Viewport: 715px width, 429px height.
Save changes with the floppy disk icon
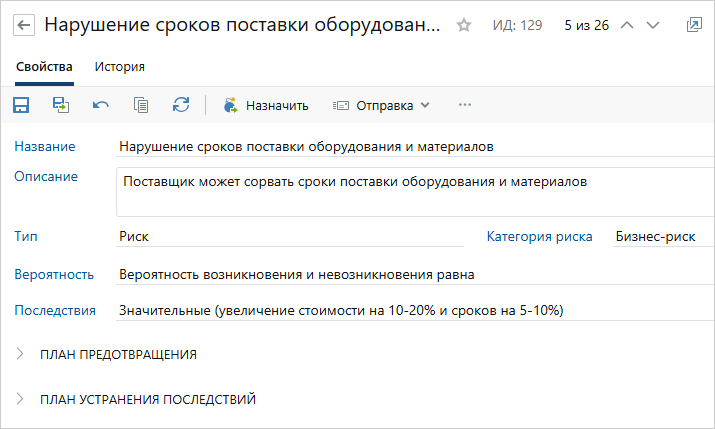[x=21, y=105]
